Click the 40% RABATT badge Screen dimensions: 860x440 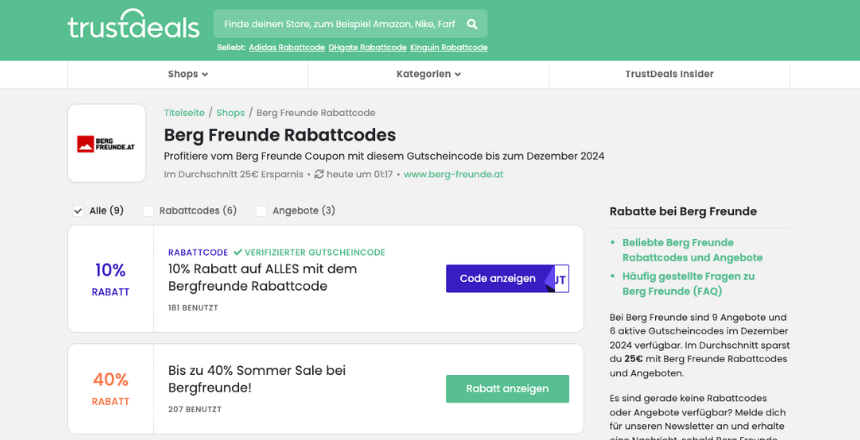click(x=110, y=388)
